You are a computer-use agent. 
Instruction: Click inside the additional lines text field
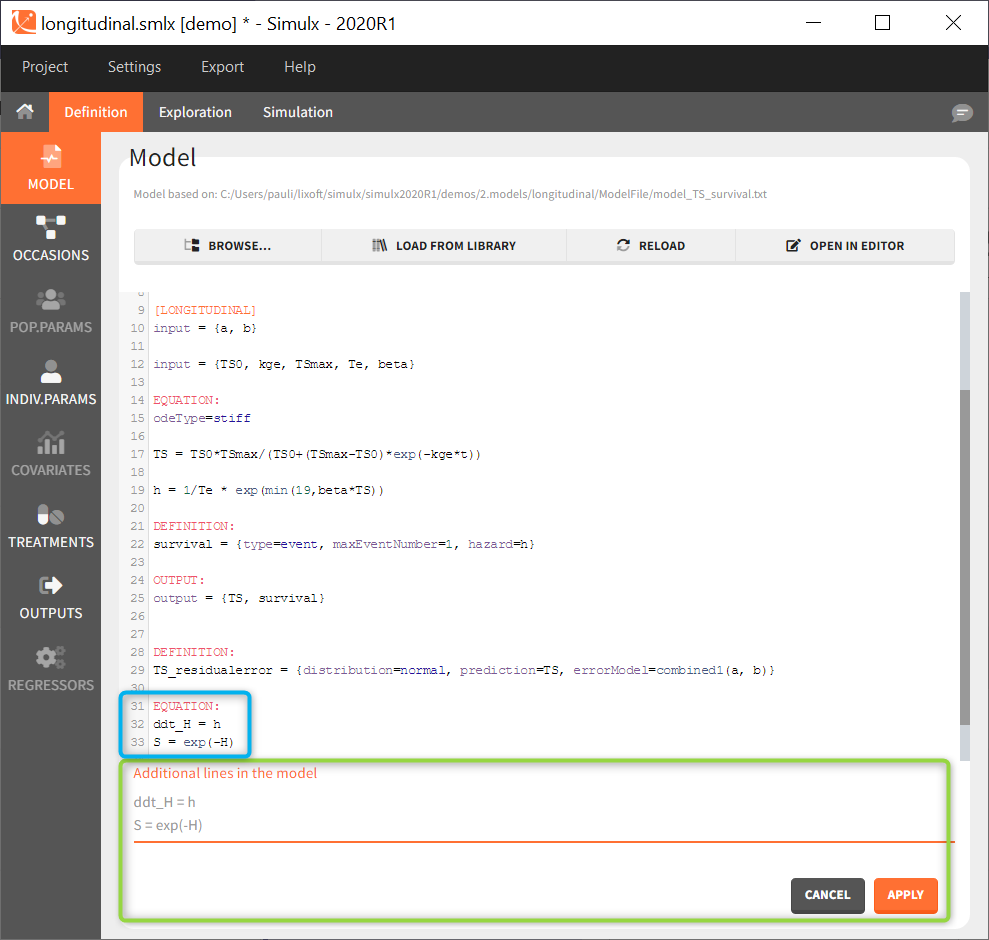coord(540,813)
